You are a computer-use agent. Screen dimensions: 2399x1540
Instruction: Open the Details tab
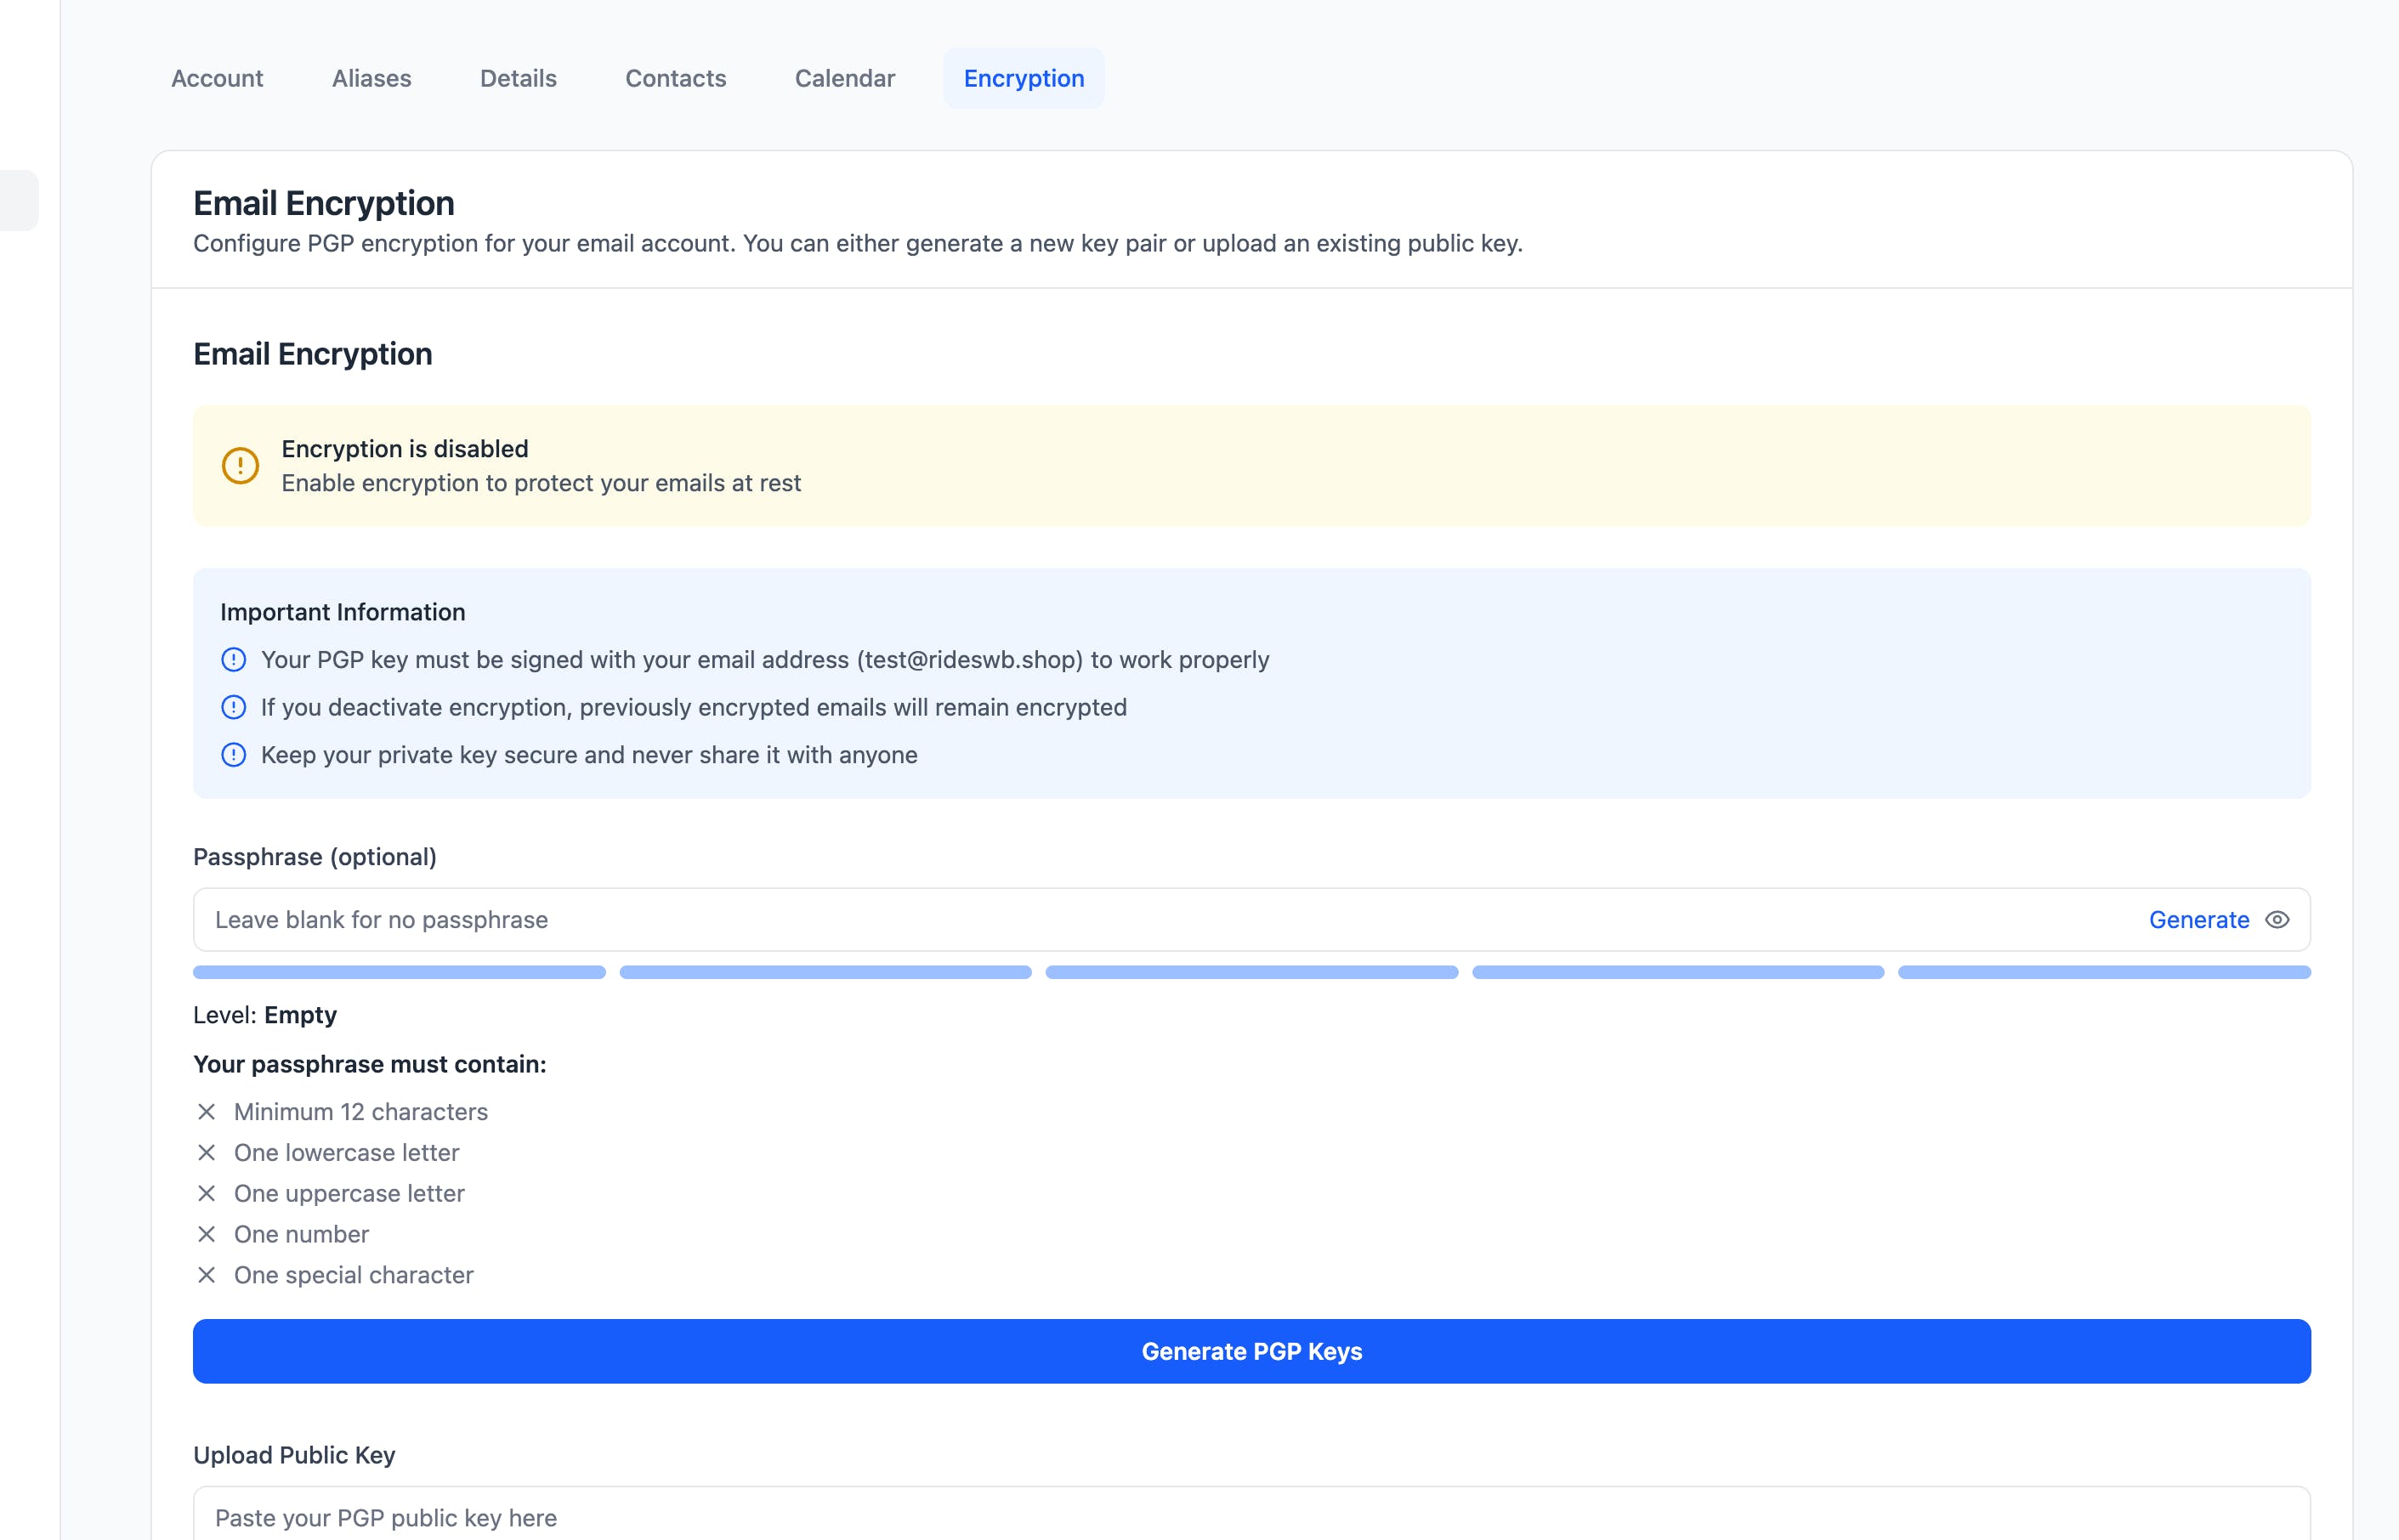point(518,79)
